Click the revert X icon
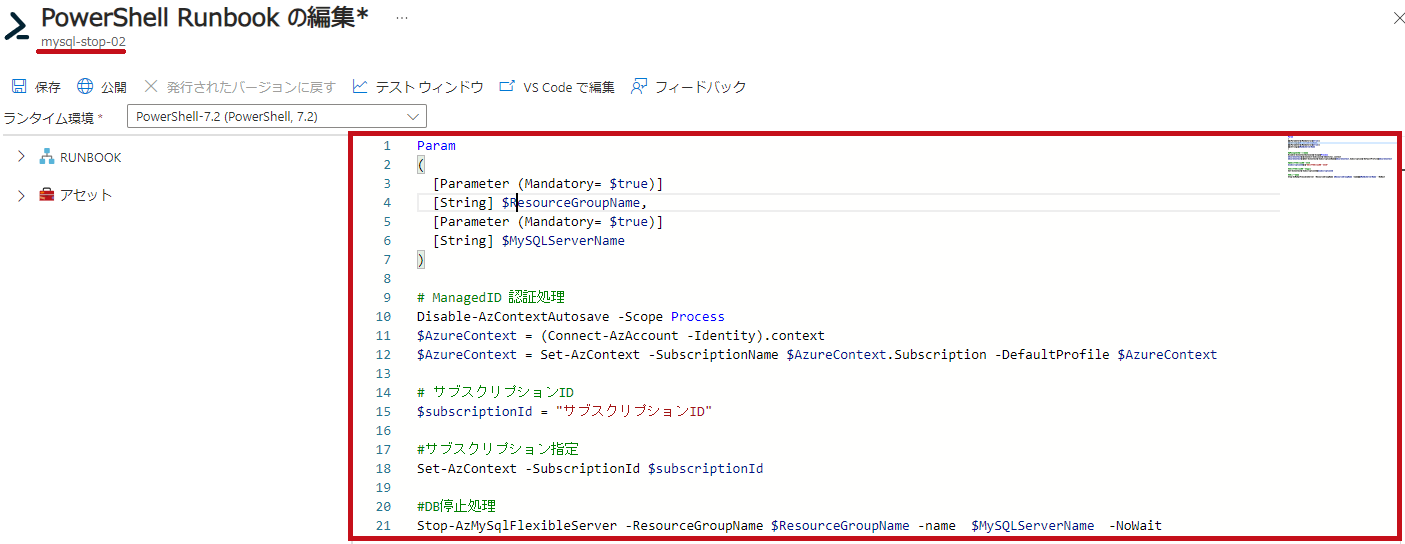 [151, 87]
